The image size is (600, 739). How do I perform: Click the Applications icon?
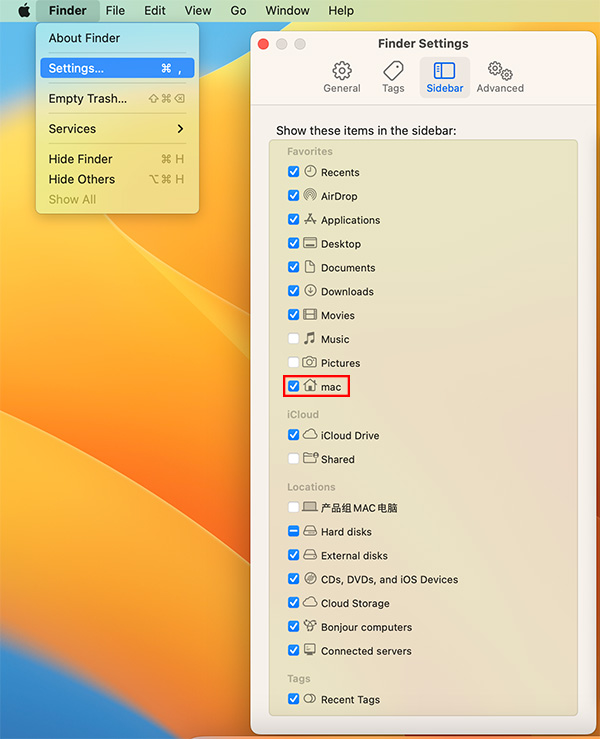click(x=310, y=219)
